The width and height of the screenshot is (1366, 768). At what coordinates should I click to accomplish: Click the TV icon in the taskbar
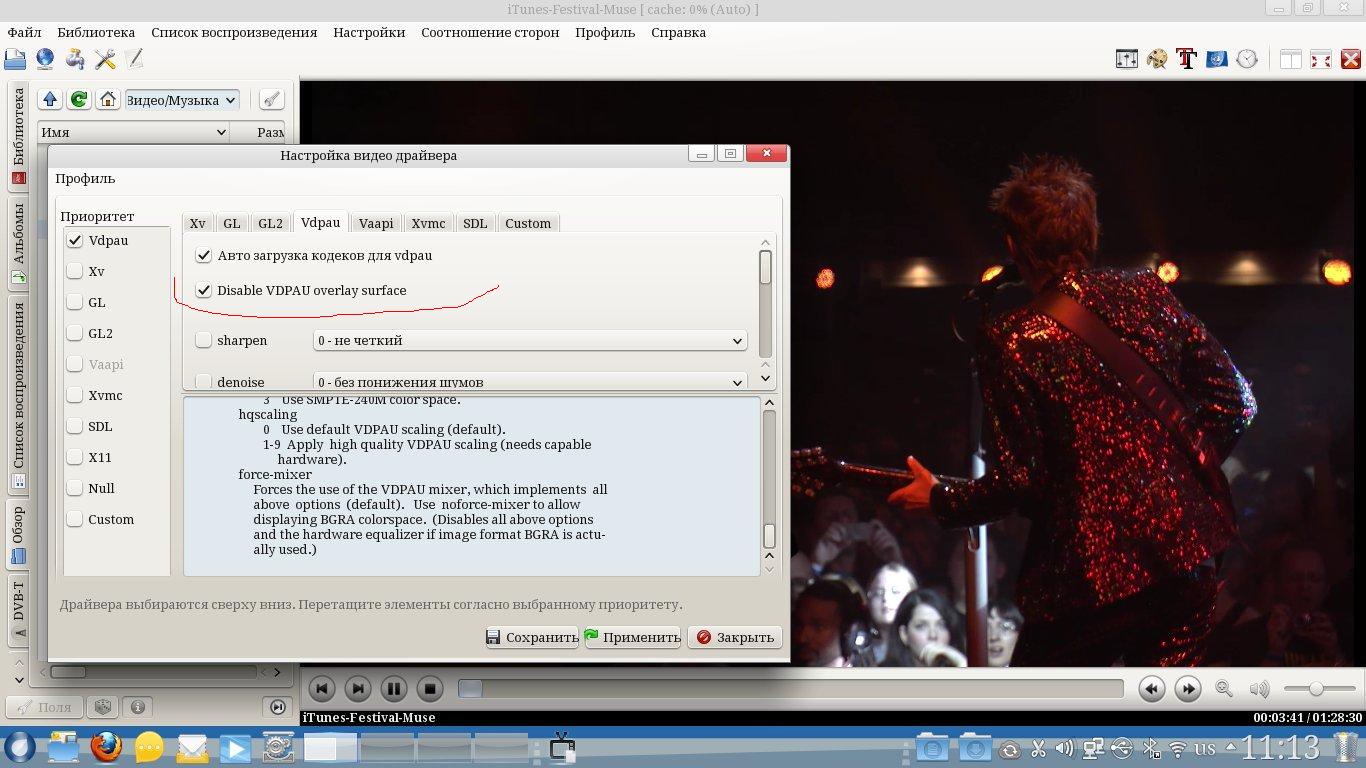[x=562, y=746]
